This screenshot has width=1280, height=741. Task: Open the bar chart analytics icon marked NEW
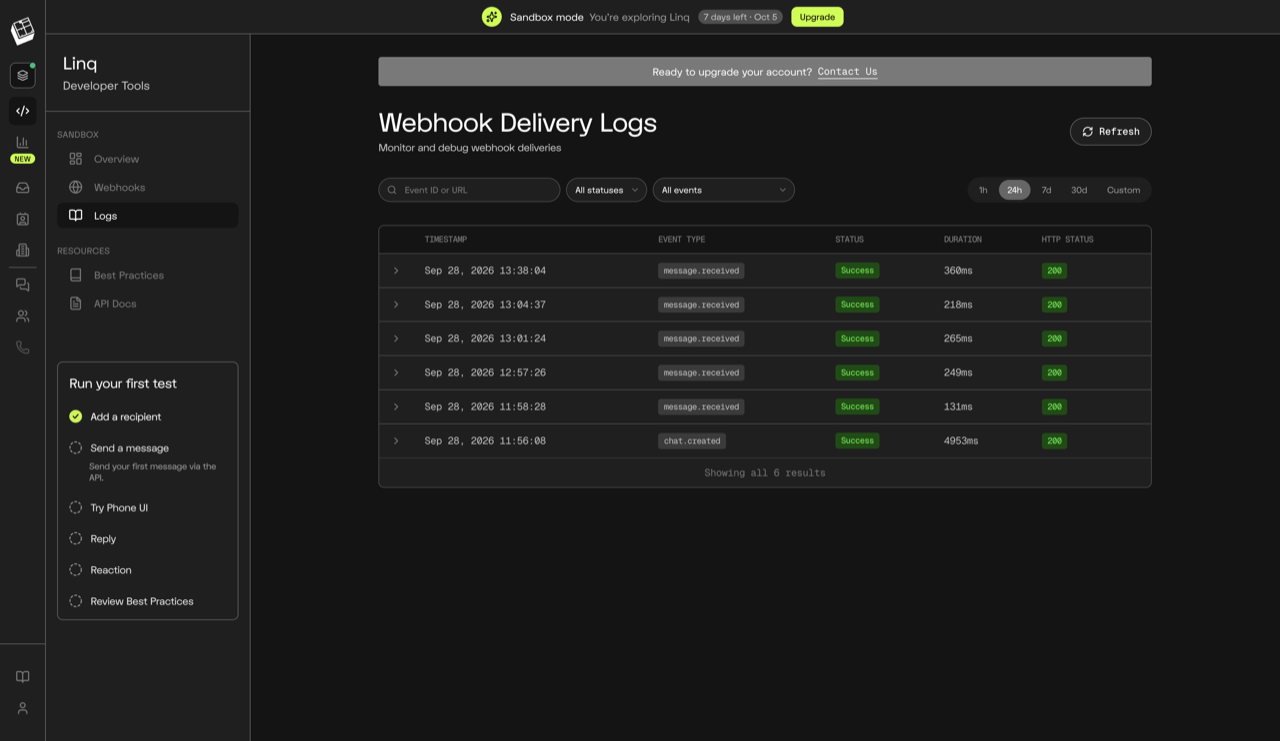tap(22, 143)
